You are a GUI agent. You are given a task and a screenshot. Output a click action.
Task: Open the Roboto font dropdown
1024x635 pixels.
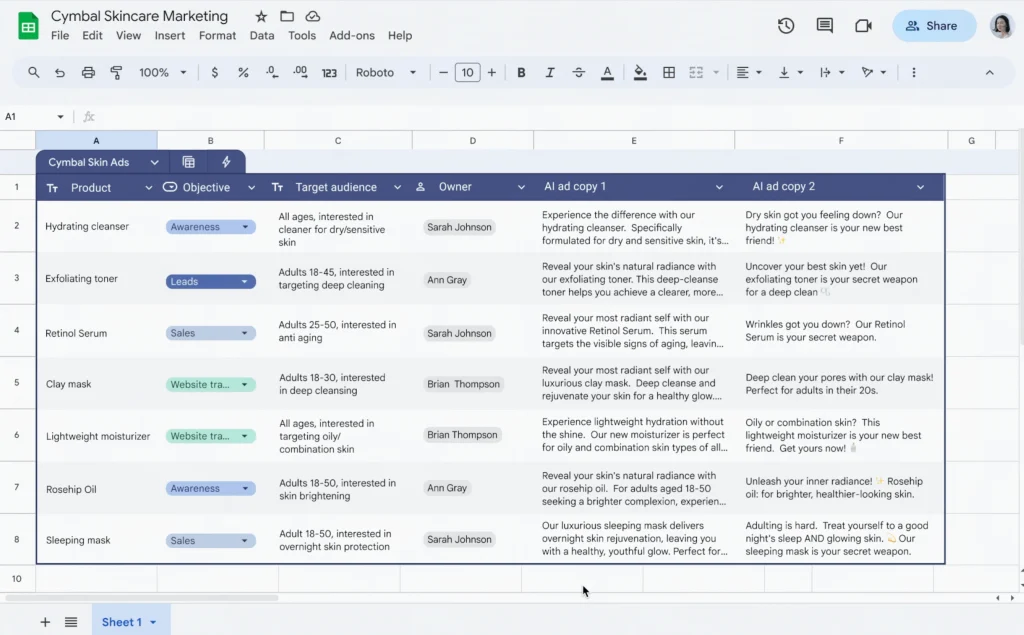[386, 73]
